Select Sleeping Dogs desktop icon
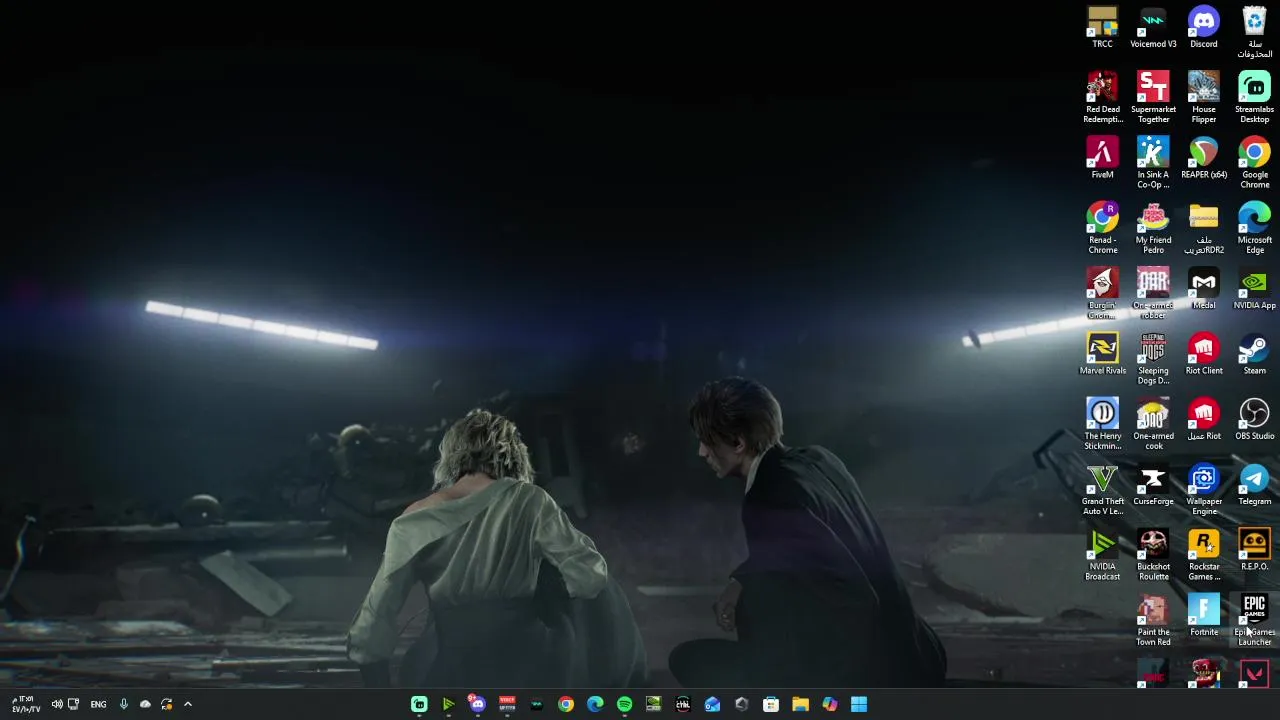The width and height of the screenshot is (1280, 720). 1153,358
